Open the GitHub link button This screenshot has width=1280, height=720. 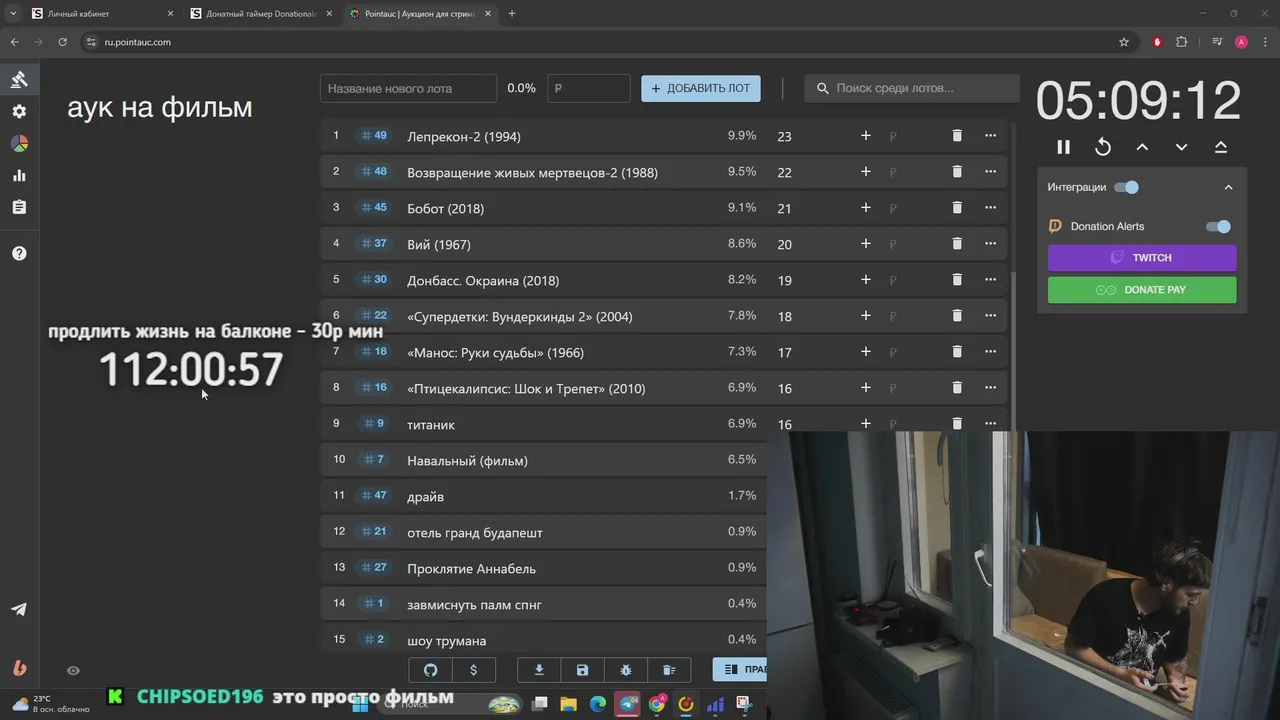[x=431, y=670]
